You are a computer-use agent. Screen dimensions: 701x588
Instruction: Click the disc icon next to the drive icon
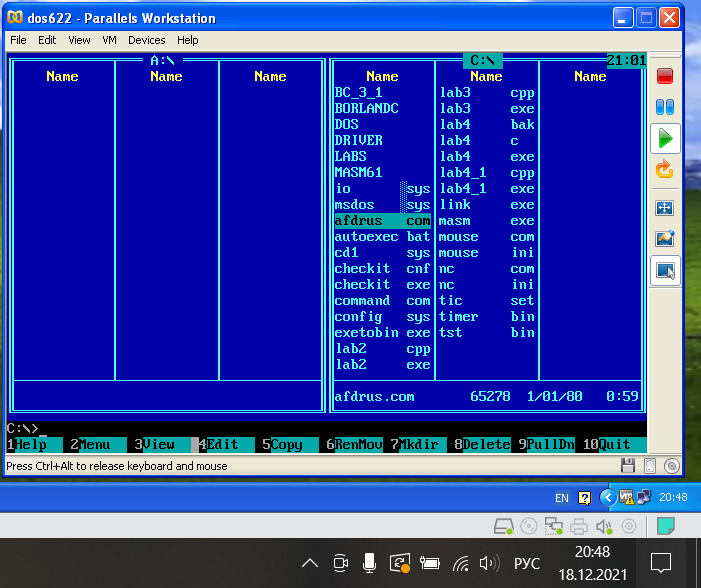tap(529, 526)
